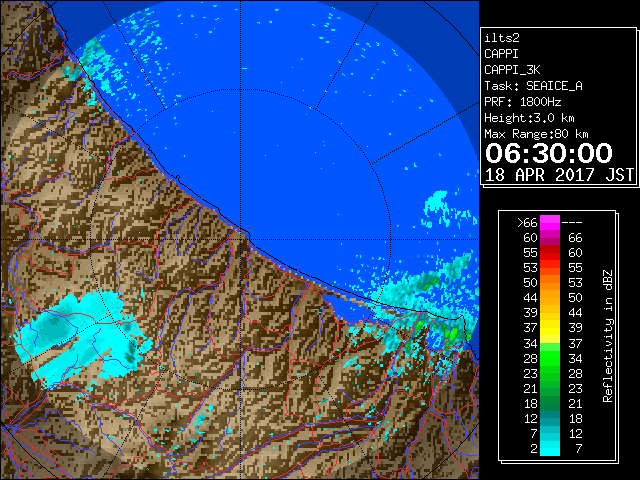Click the 'ilts2' site name text
The width and height of the screenshot is (640, 480).
click(502, 38)
